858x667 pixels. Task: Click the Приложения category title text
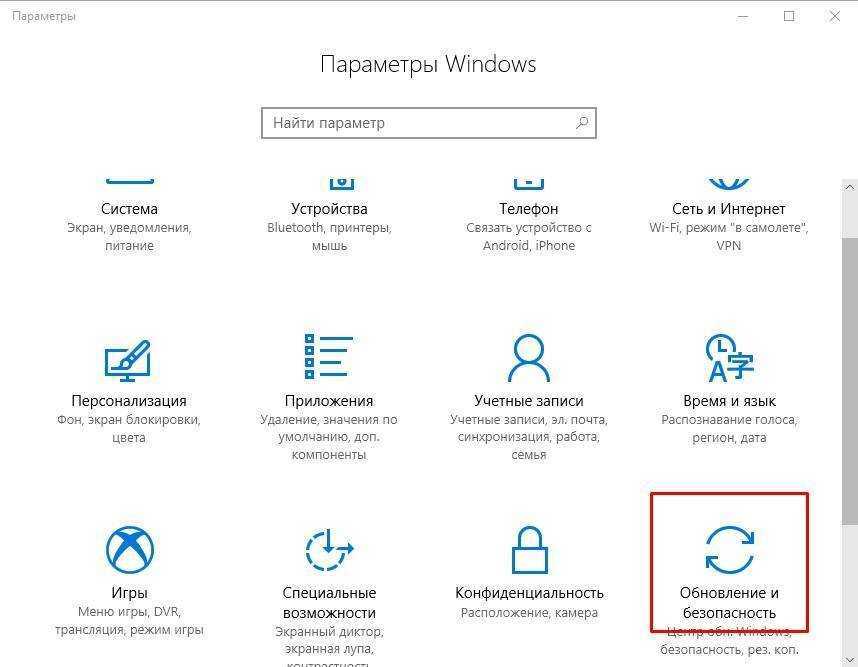pyautogui.click(x=329, y=401)
